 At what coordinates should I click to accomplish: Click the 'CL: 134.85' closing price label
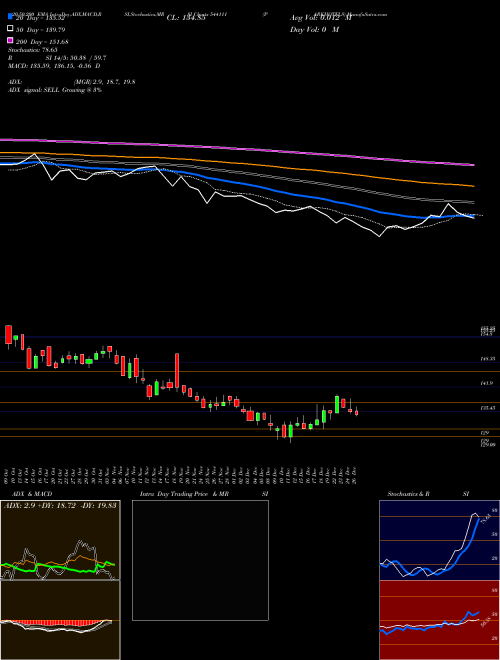tap(186, 18)
